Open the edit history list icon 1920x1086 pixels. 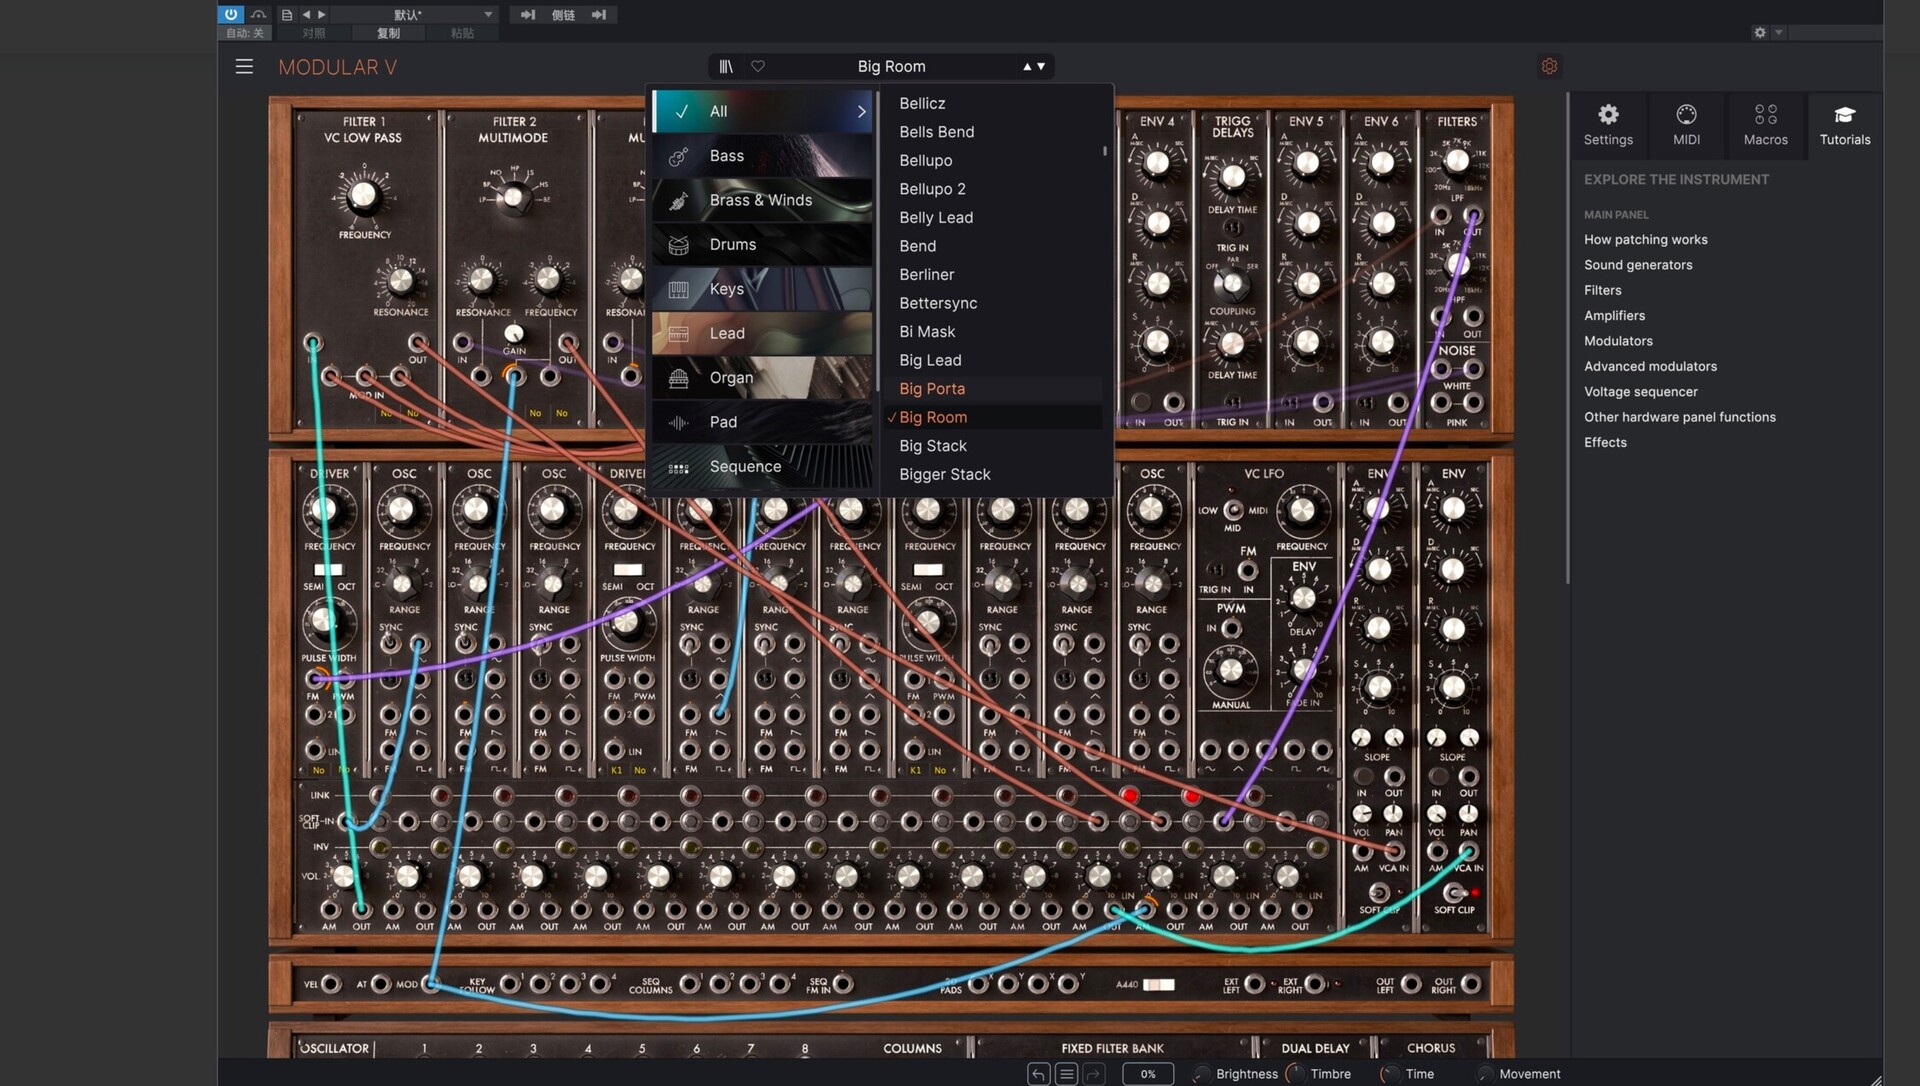[1066, 1074]
